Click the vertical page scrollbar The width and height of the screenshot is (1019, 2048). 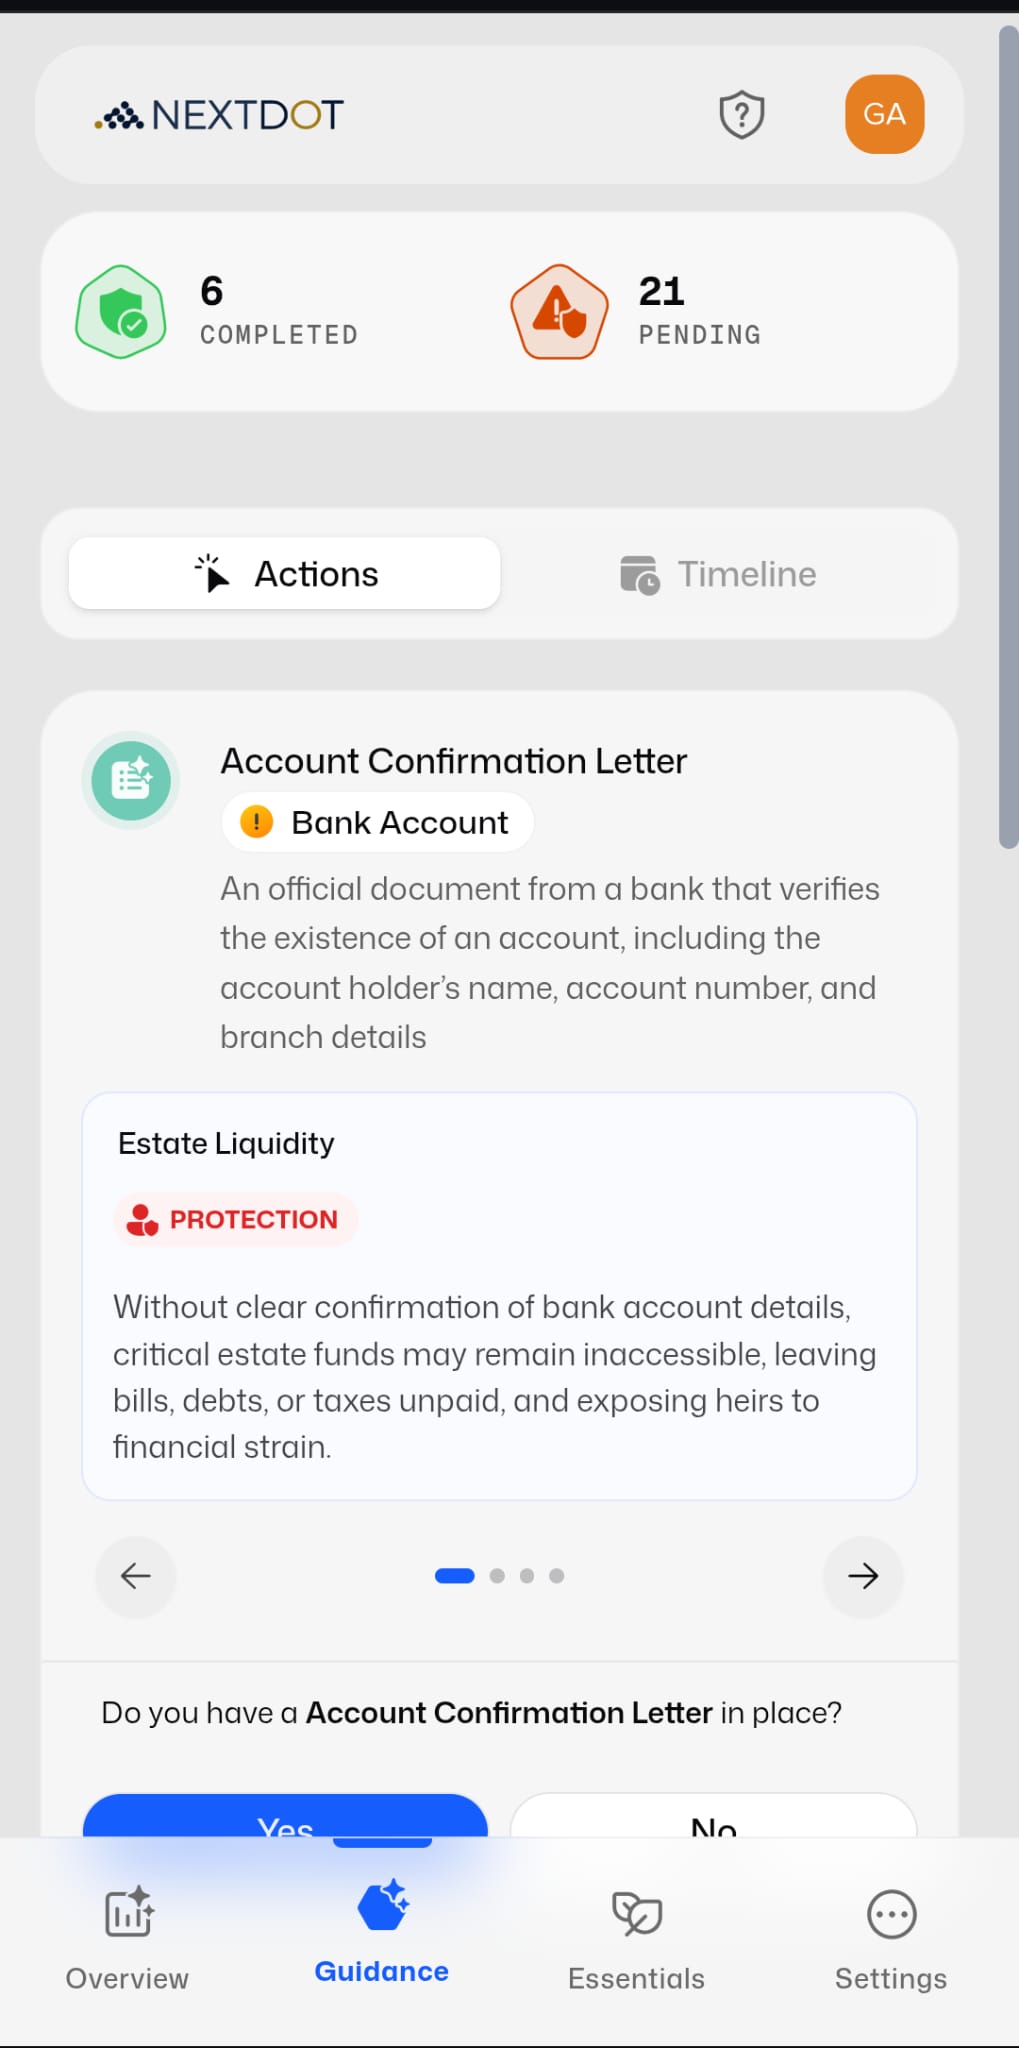(x=1007, y=440)
